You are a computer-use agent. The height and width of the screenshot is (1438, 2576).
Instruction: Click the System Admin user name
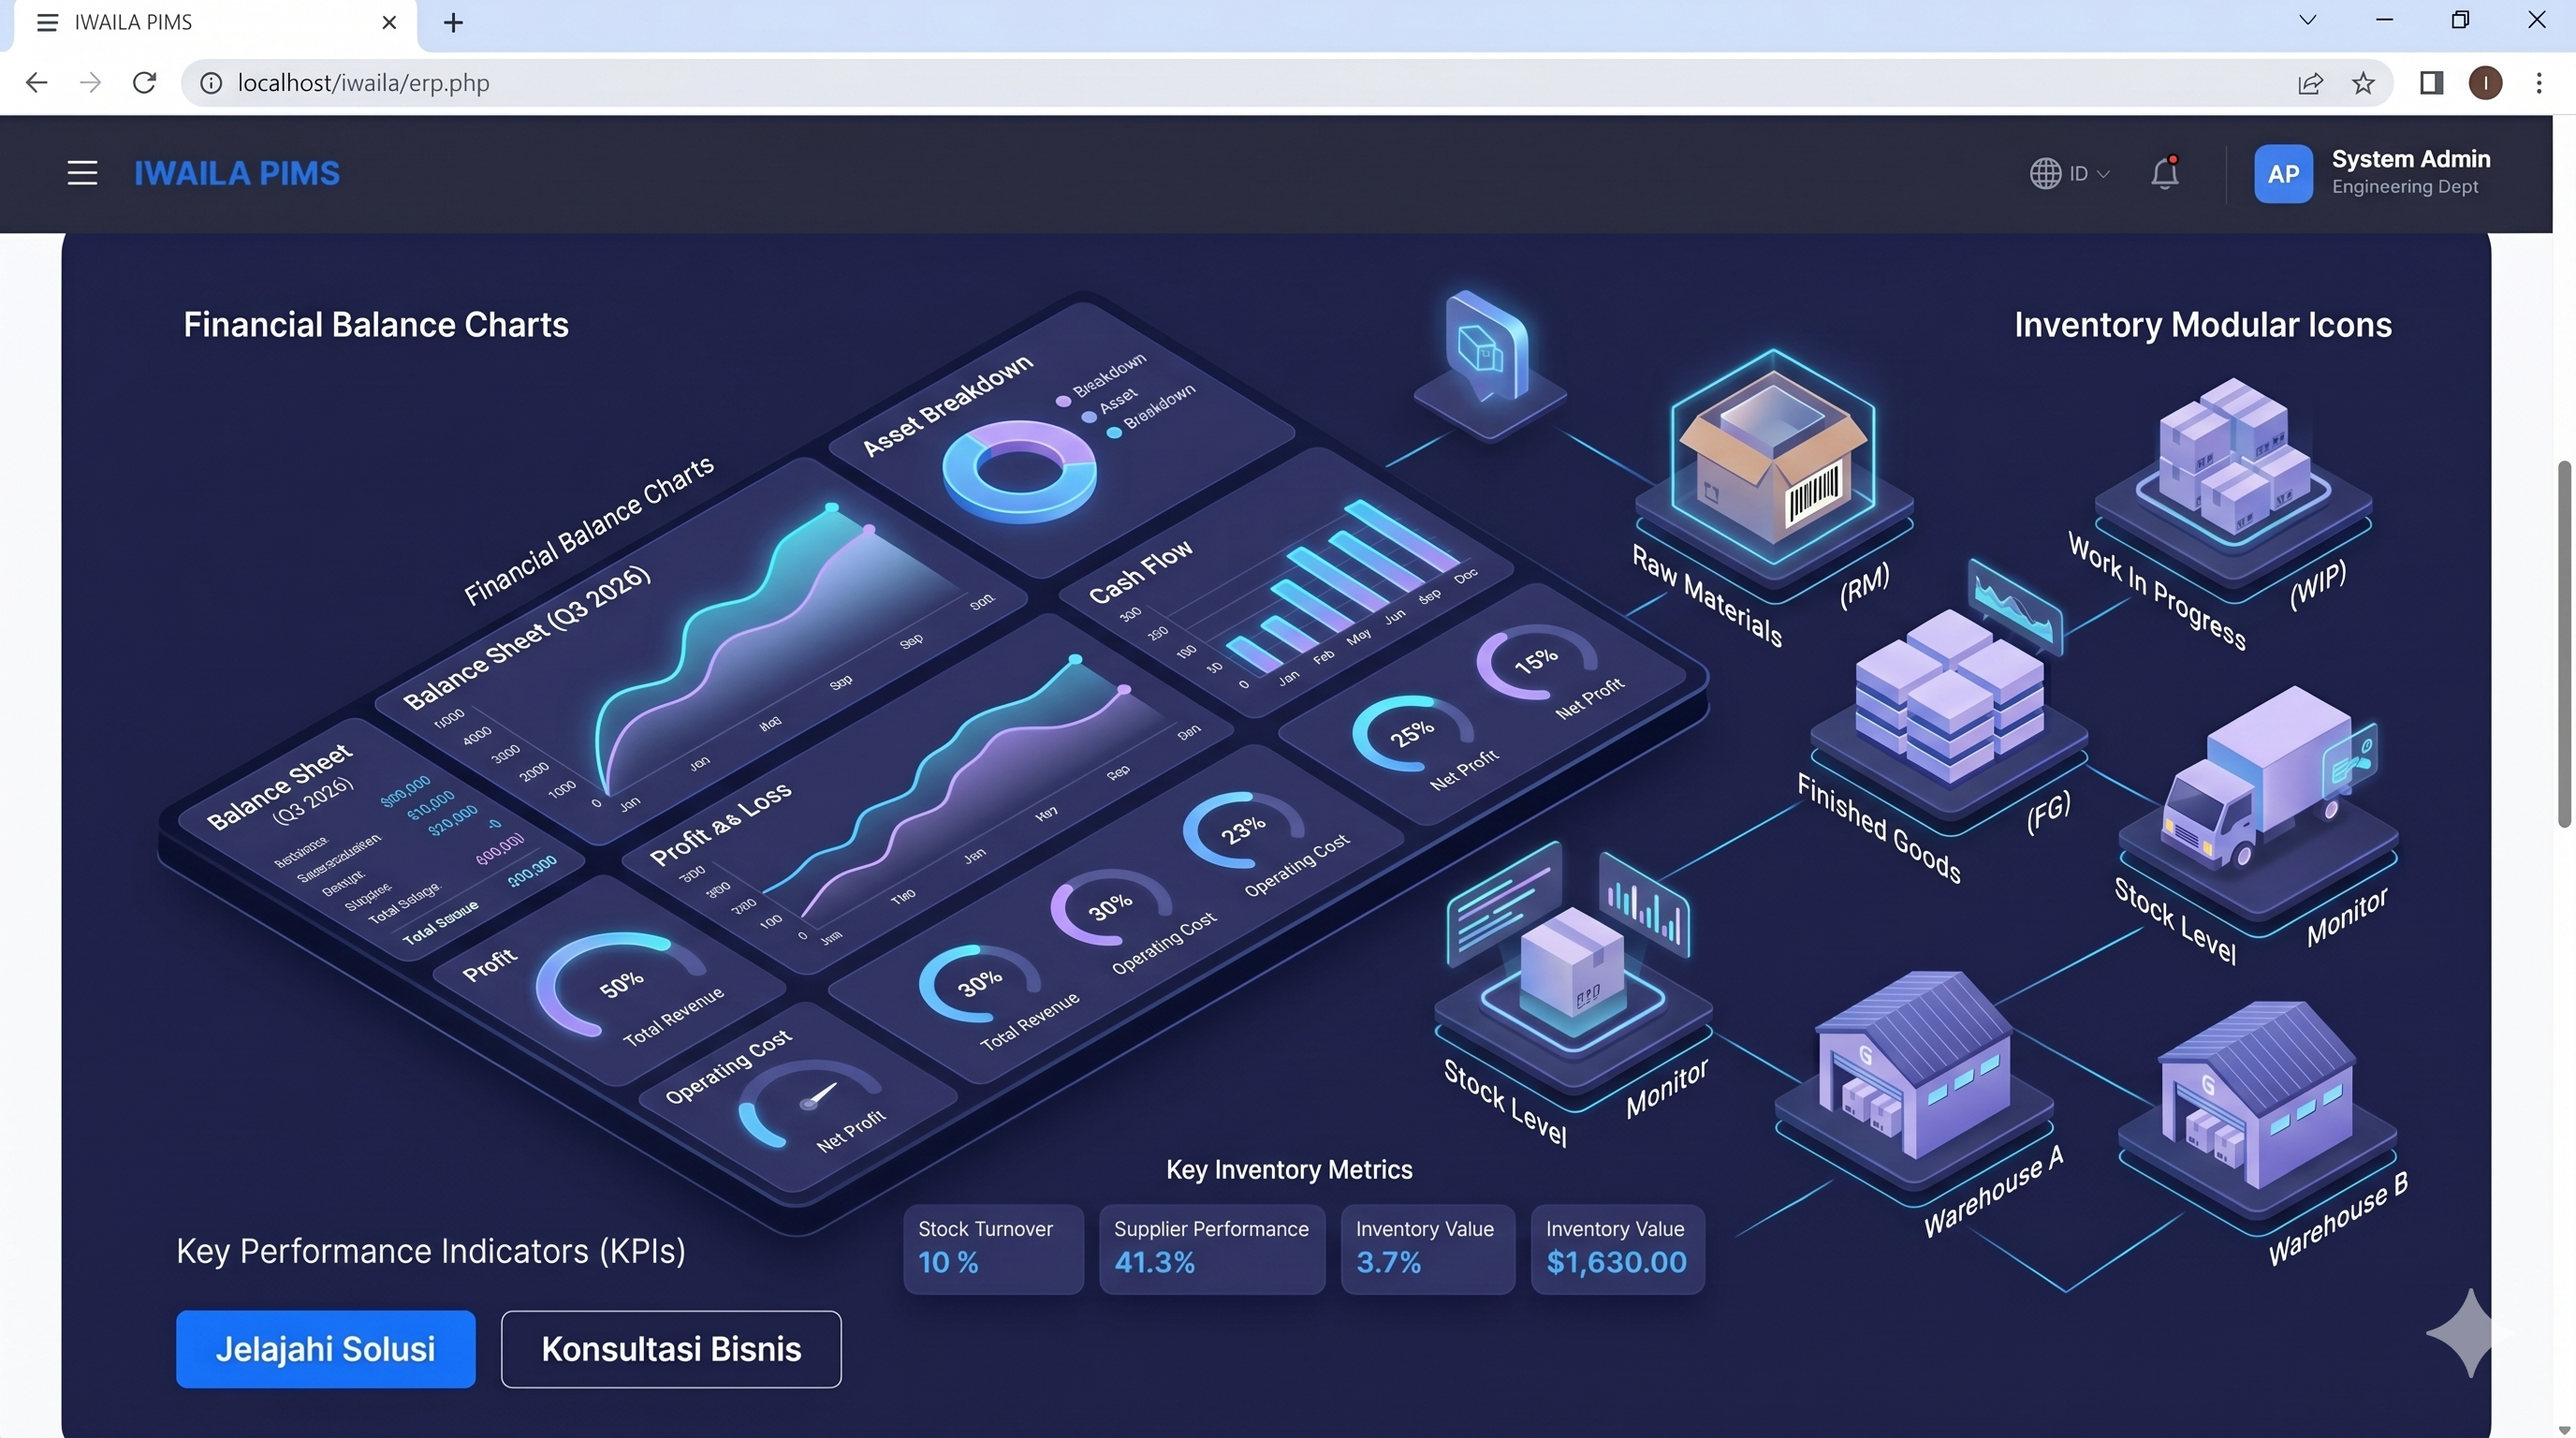2411,159
